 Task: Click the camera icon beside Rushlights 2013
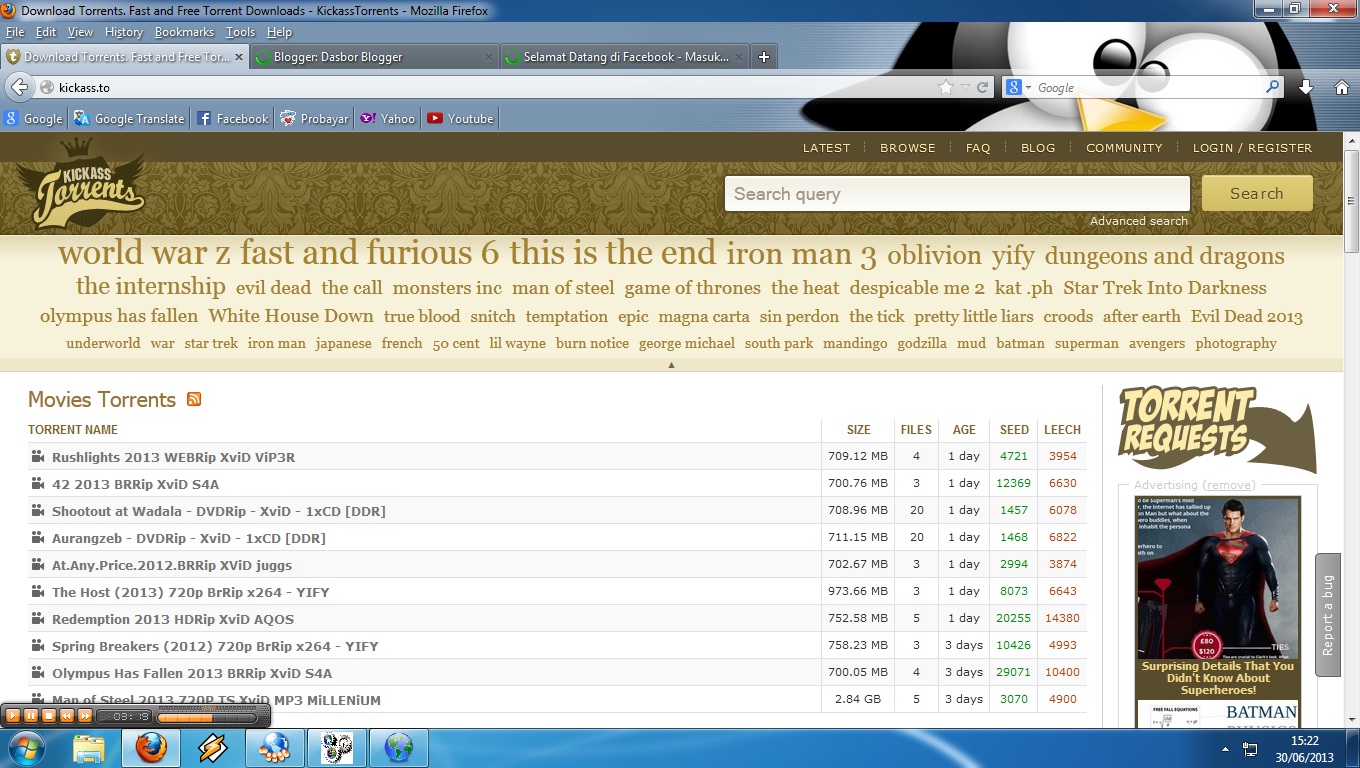point(38,456)
